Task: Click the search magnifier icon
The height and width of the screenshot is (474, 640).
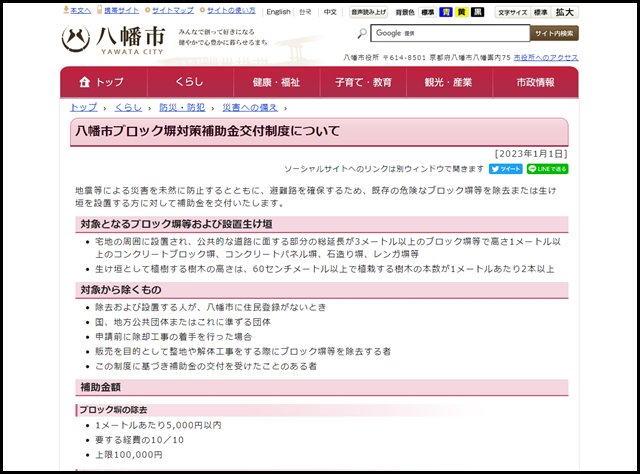Action: (360, 33)
